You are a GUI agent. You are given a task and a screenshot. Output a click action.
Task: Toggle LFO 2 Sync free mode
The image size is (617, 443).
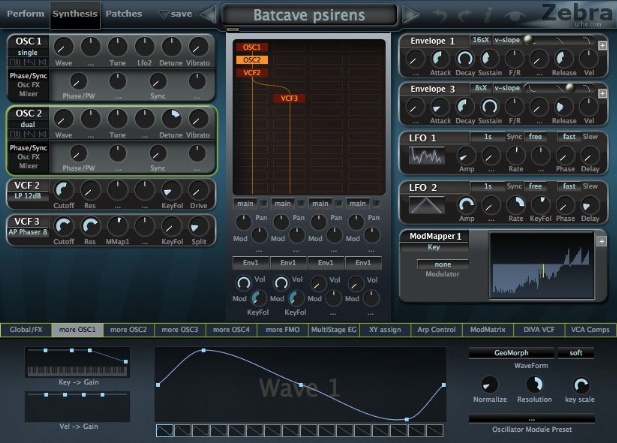pyautogui.click(x=535, y=186)
